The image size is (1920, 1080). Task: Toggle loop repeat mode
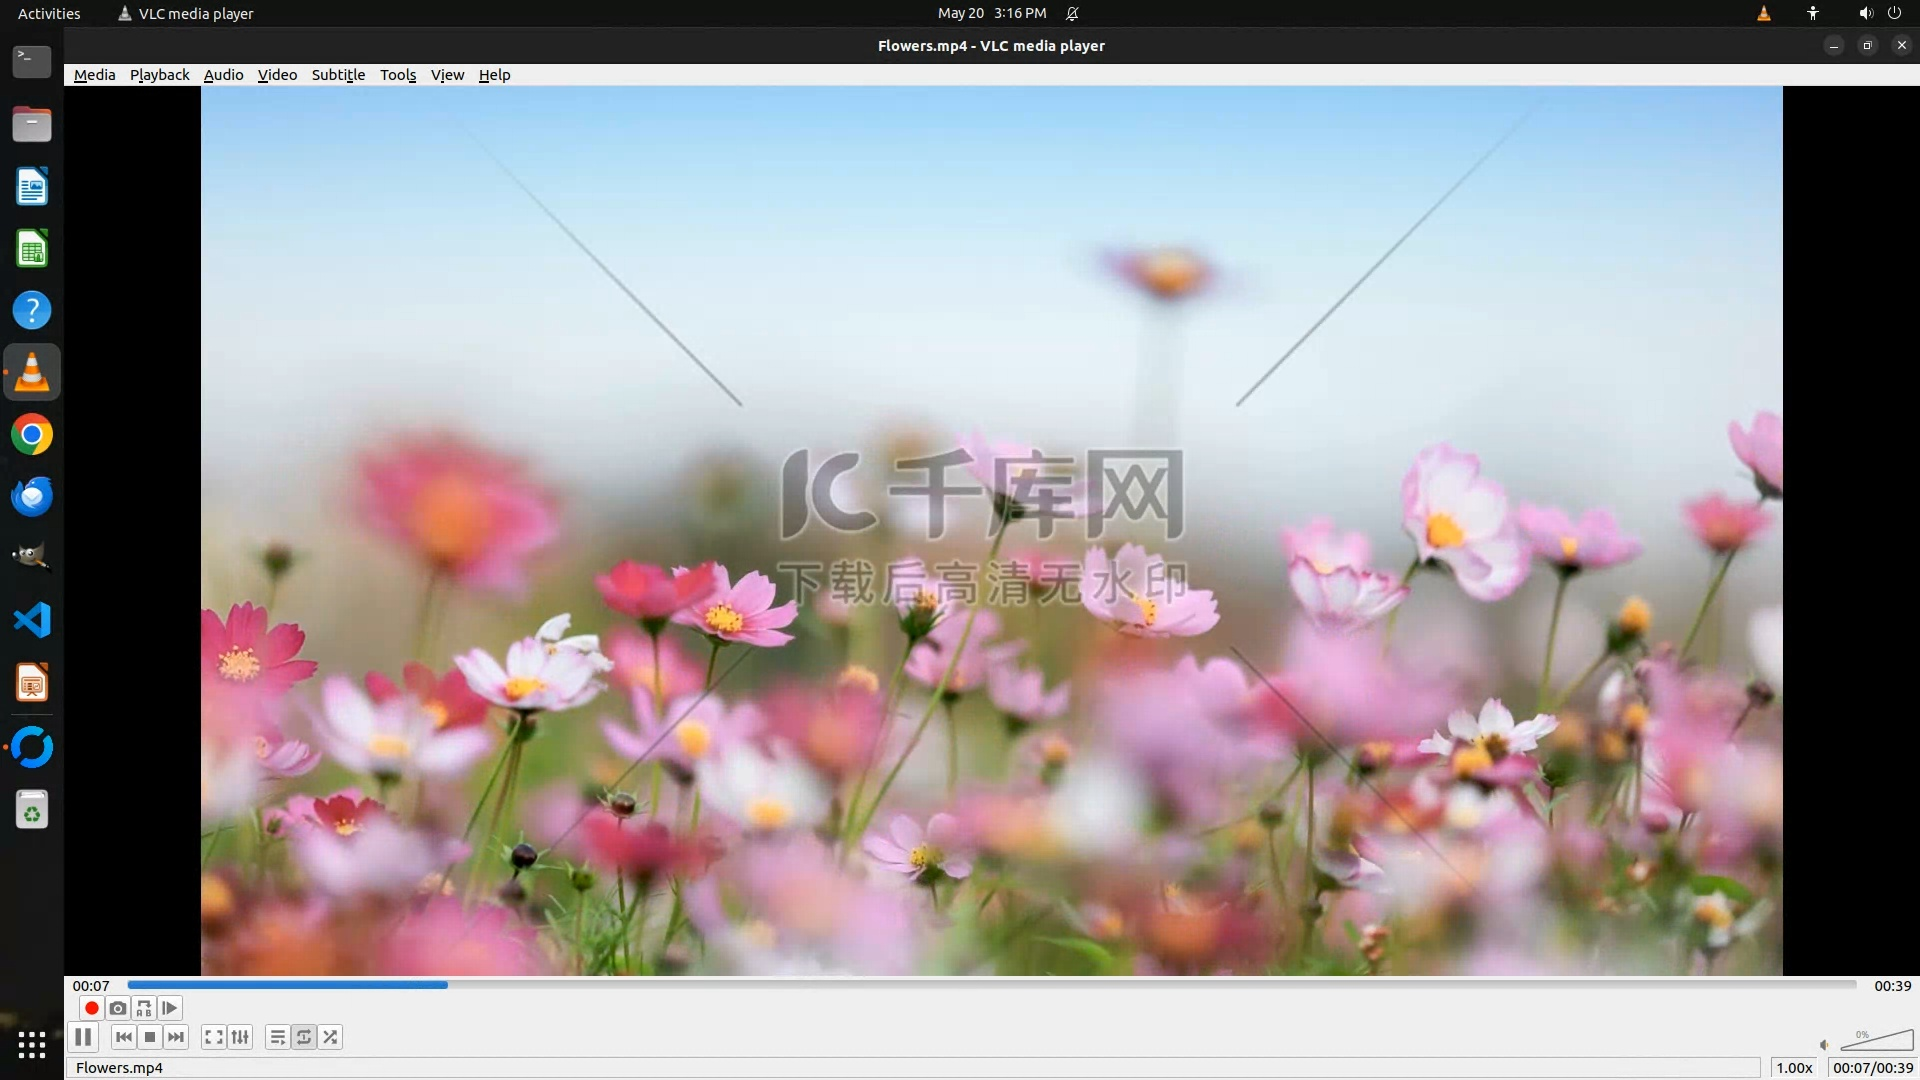pos(304,1037)
